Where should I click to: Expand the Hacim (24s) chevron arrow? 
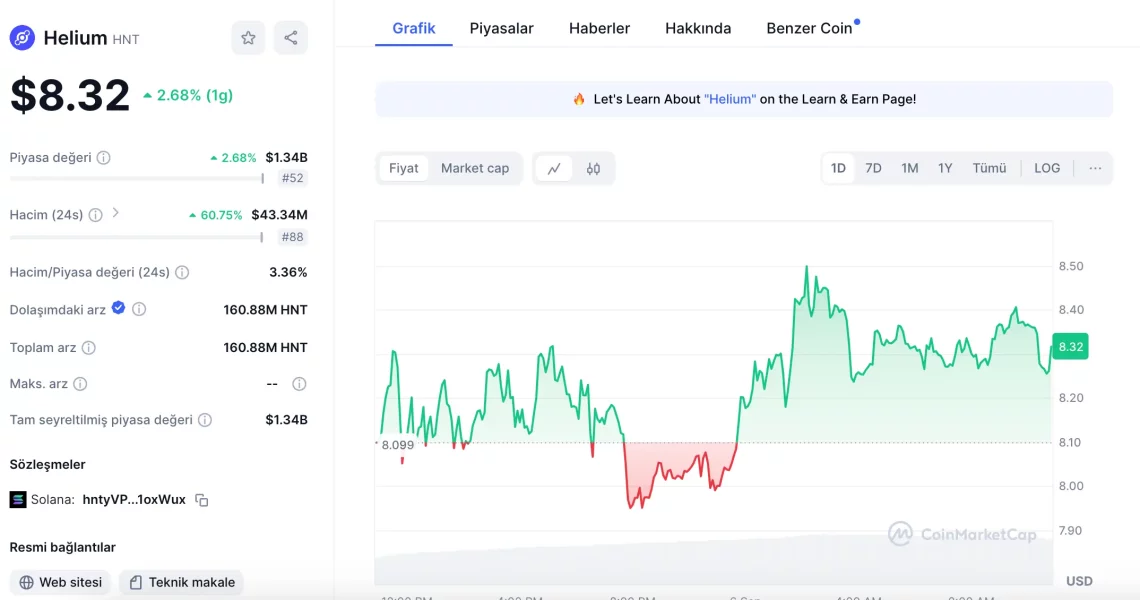point(116,213)
